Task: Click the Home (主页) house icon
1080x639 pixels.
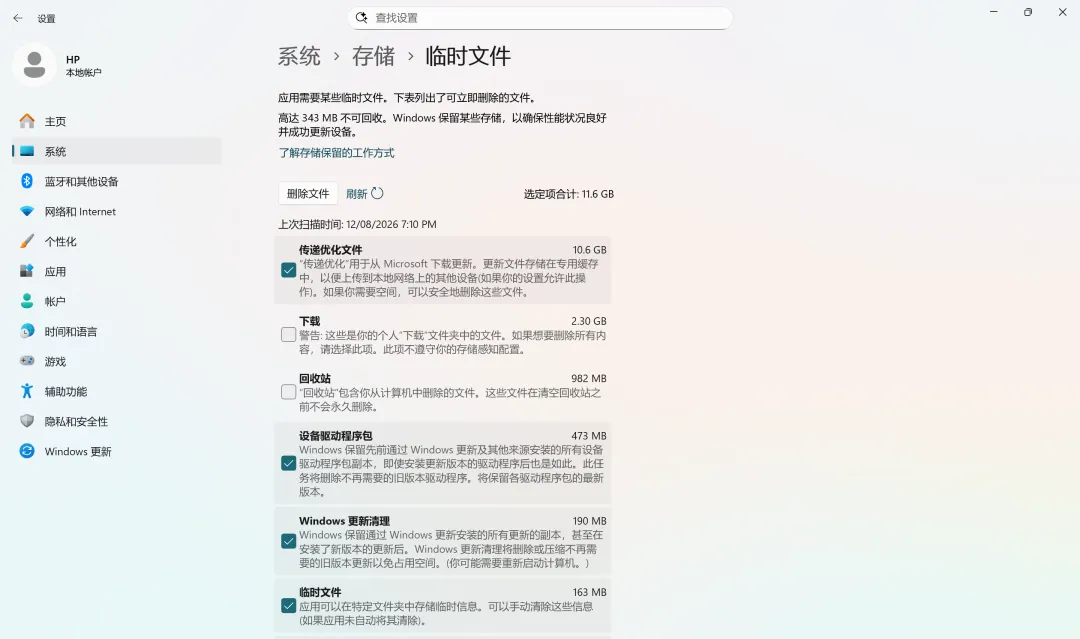Action: tap(27, 121)
